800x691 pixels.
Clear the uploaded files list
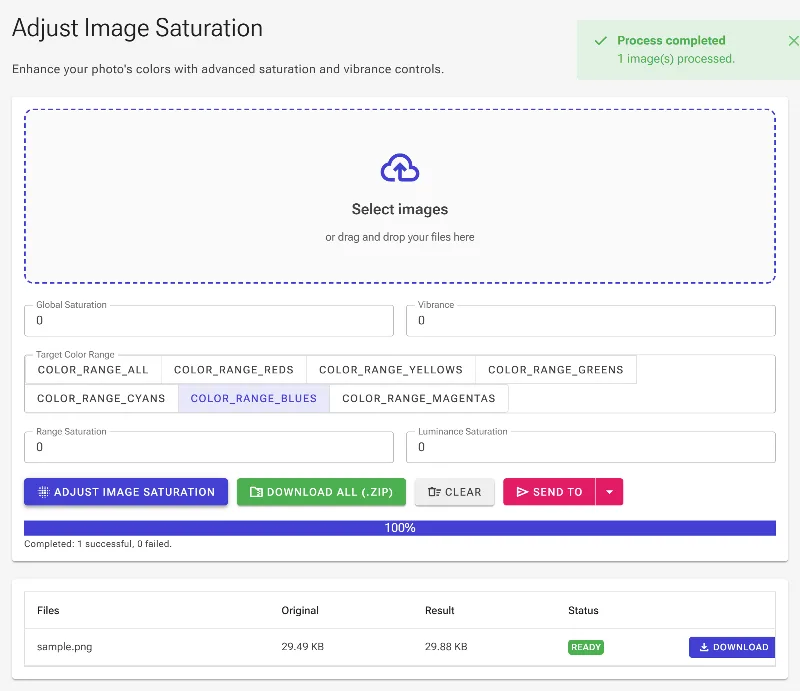455,491
